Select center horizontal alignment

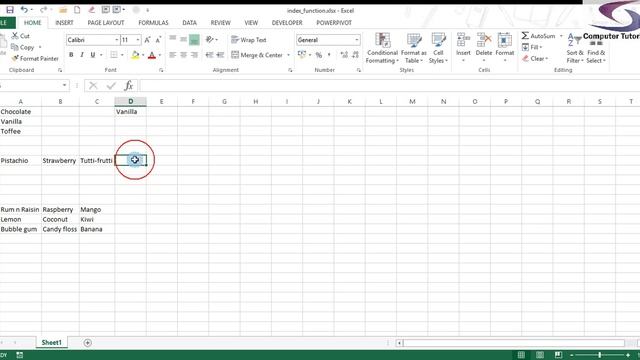[183, 55]
